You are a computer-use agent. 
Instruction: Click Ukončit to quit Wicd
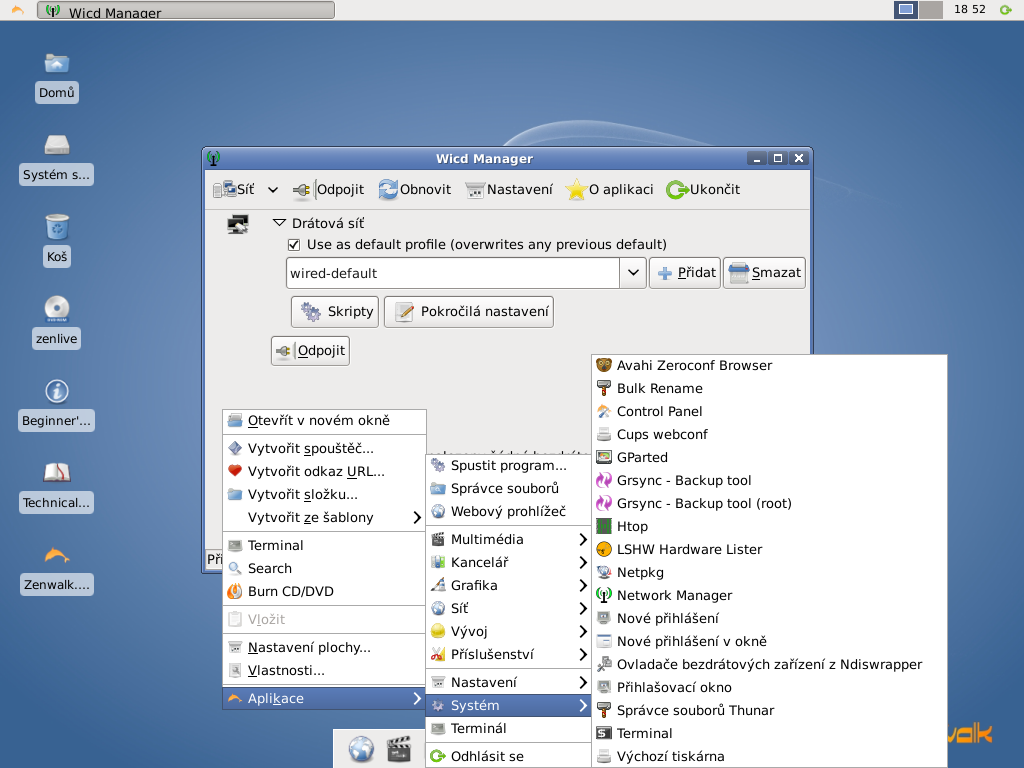click(703, 189)
